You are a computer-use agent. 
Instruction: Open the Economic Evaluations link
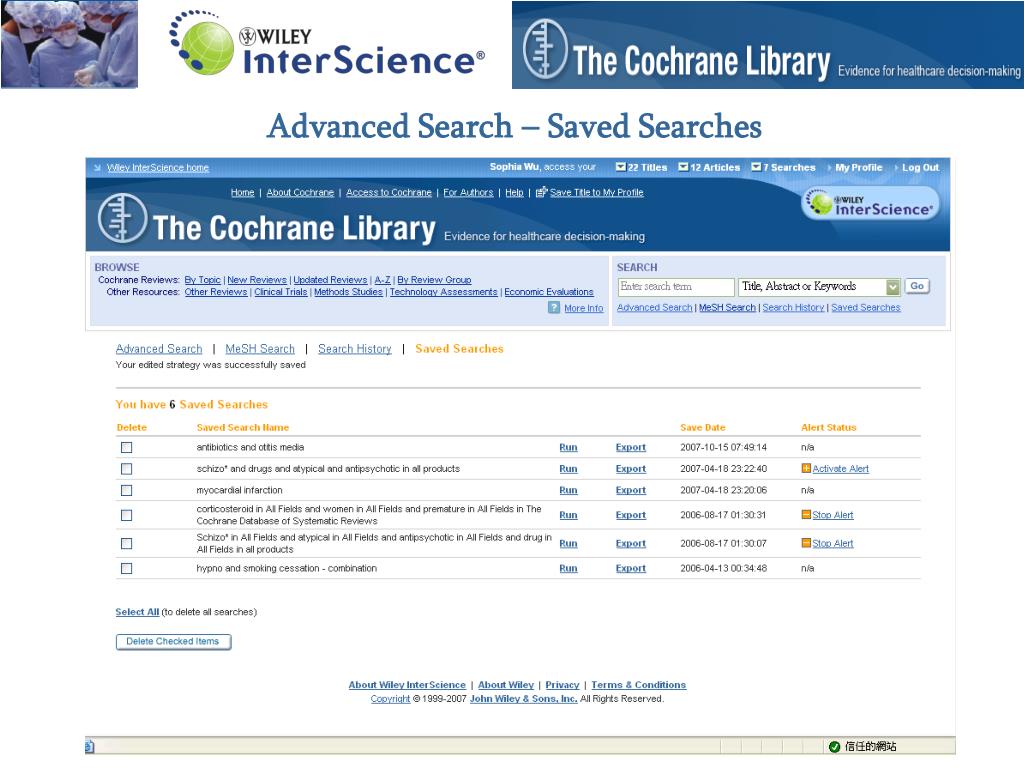coord(549,292)
